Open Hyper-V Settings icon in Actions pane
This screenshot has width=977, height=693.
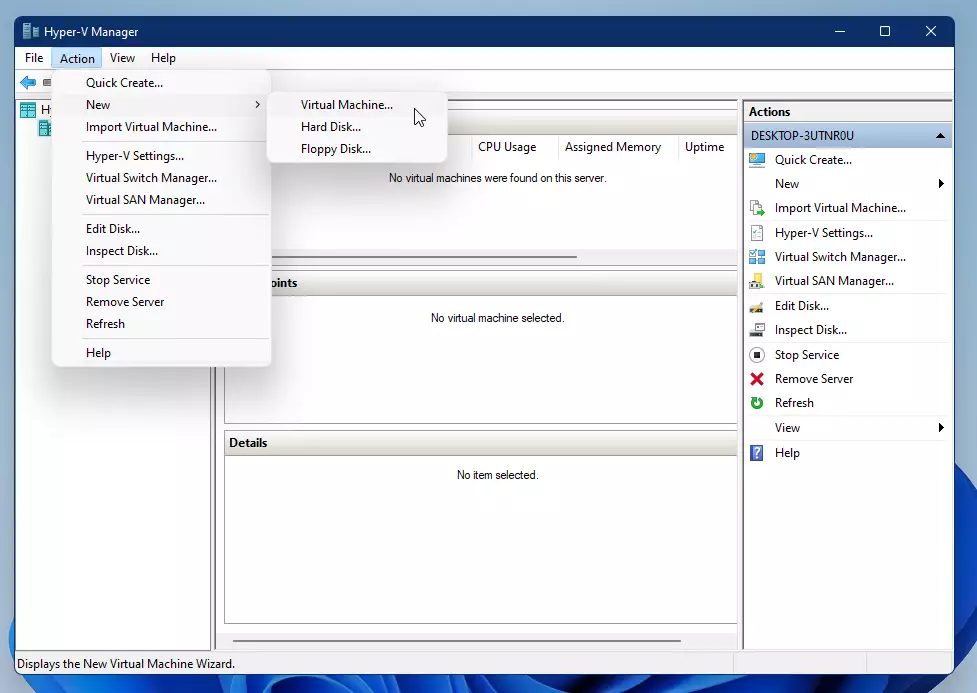(757, 233)
